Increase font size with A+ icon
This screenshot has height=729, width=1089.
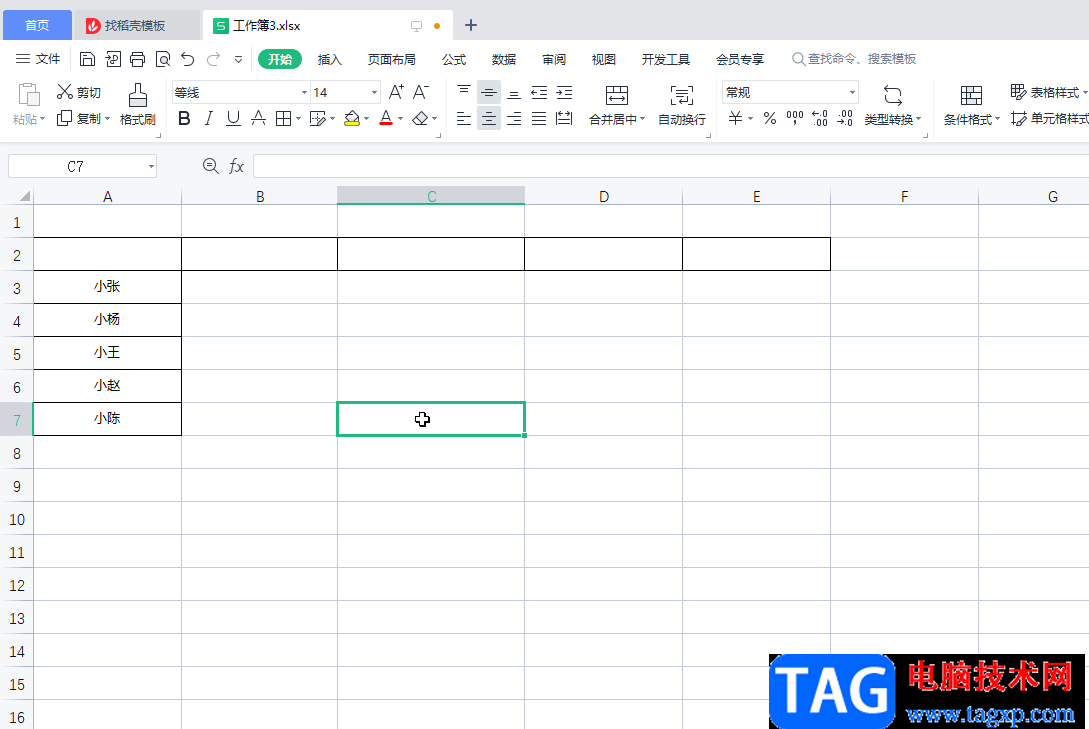[x=396, y=92]
